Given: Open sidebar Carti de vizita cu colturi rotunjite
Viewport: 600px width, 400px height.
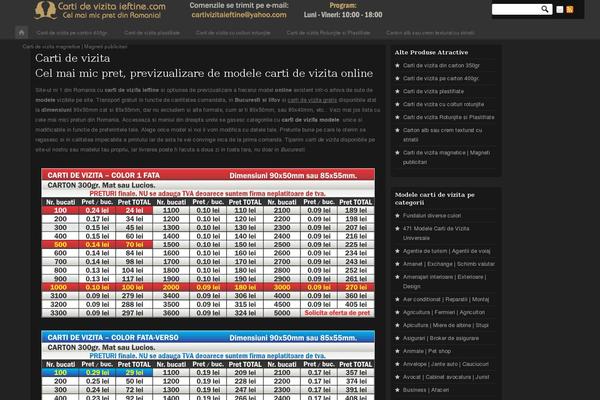Looking at the screenshot, I should 443,104.
